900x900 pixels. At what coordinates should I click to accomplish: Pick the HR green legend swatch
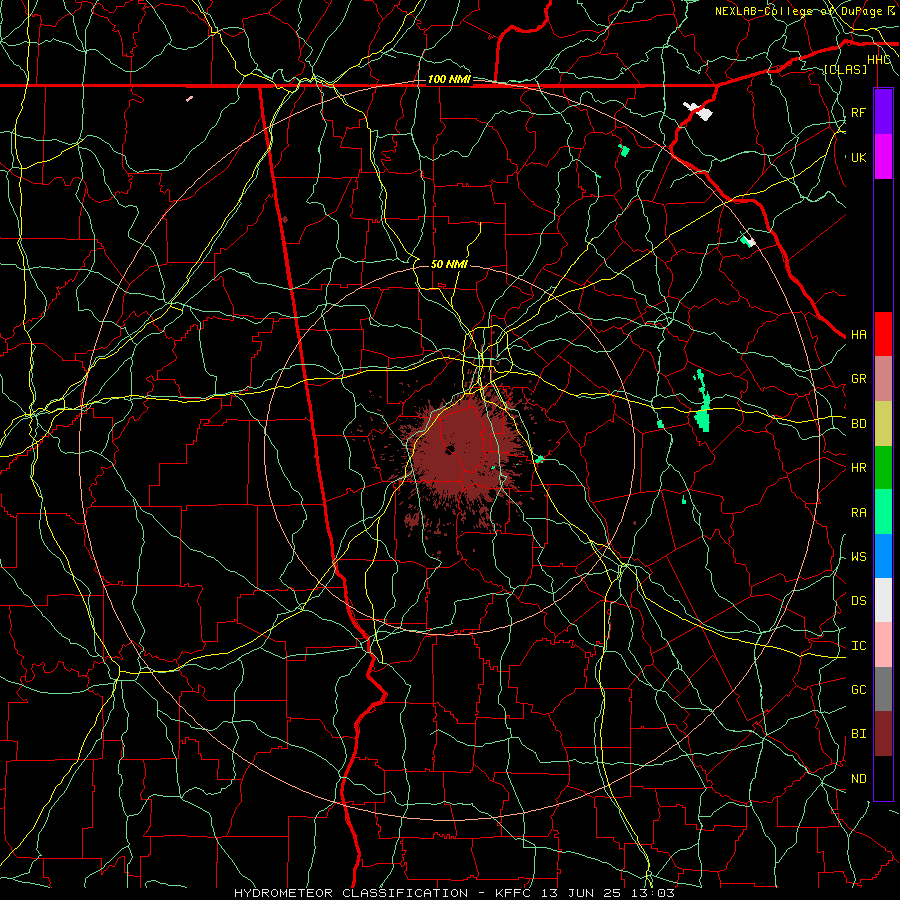883,467
